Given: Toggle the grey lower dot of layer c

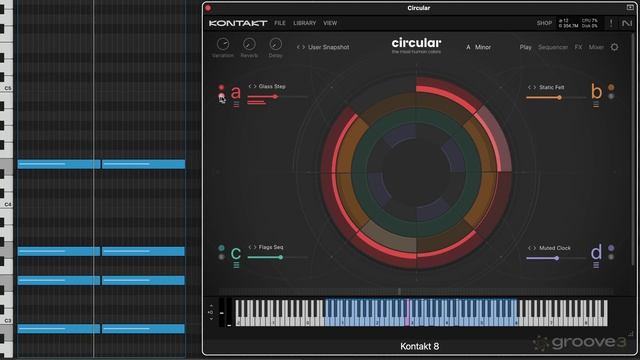Looking at the screenshot, I should pos(221,257).
